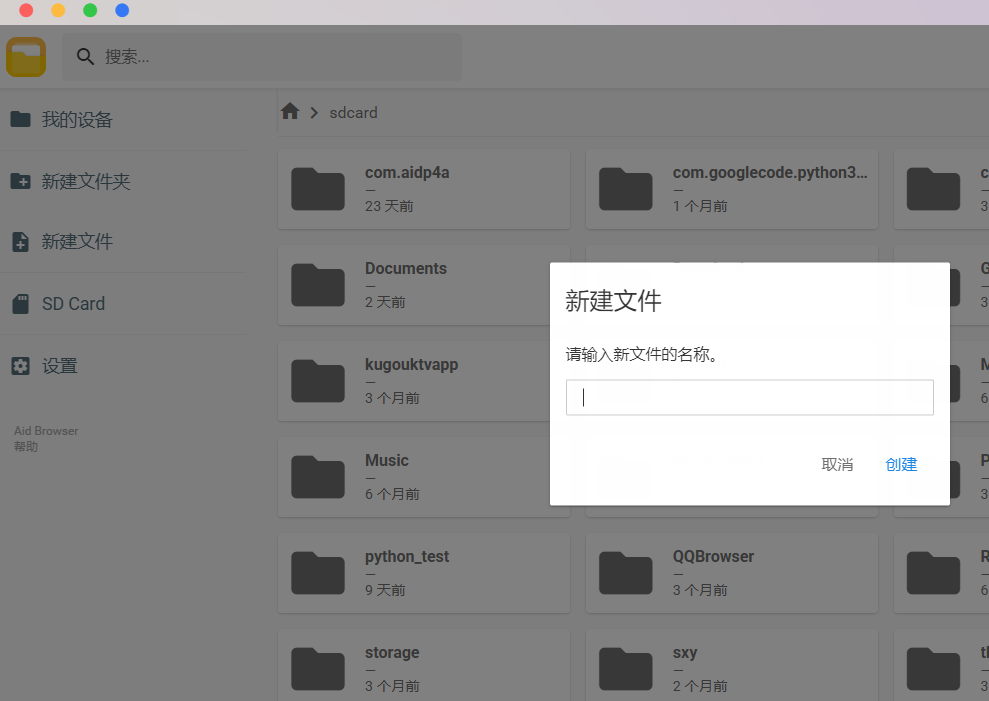
Task: Open the Documents folder icon
Action: 318,285
